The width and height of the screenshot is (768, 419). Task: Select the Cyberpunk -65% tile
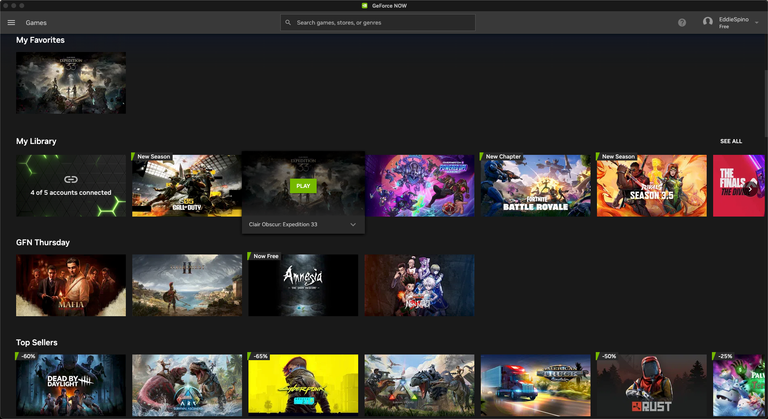point(303,385)
